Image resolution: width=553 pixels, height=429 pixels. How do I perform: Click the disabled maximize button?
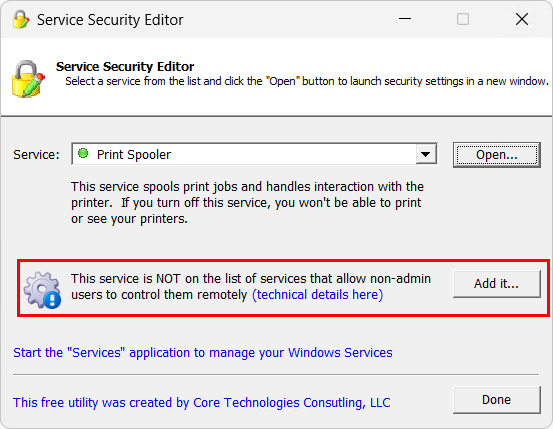coord(463,19)
